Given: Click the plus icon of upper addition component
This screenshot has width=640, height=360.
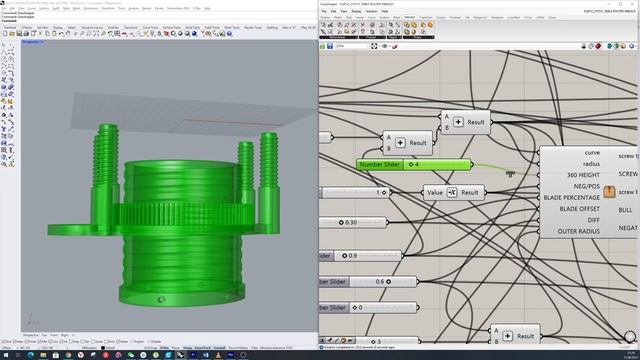Looking at the screenshot, I should tap(458, 122).
